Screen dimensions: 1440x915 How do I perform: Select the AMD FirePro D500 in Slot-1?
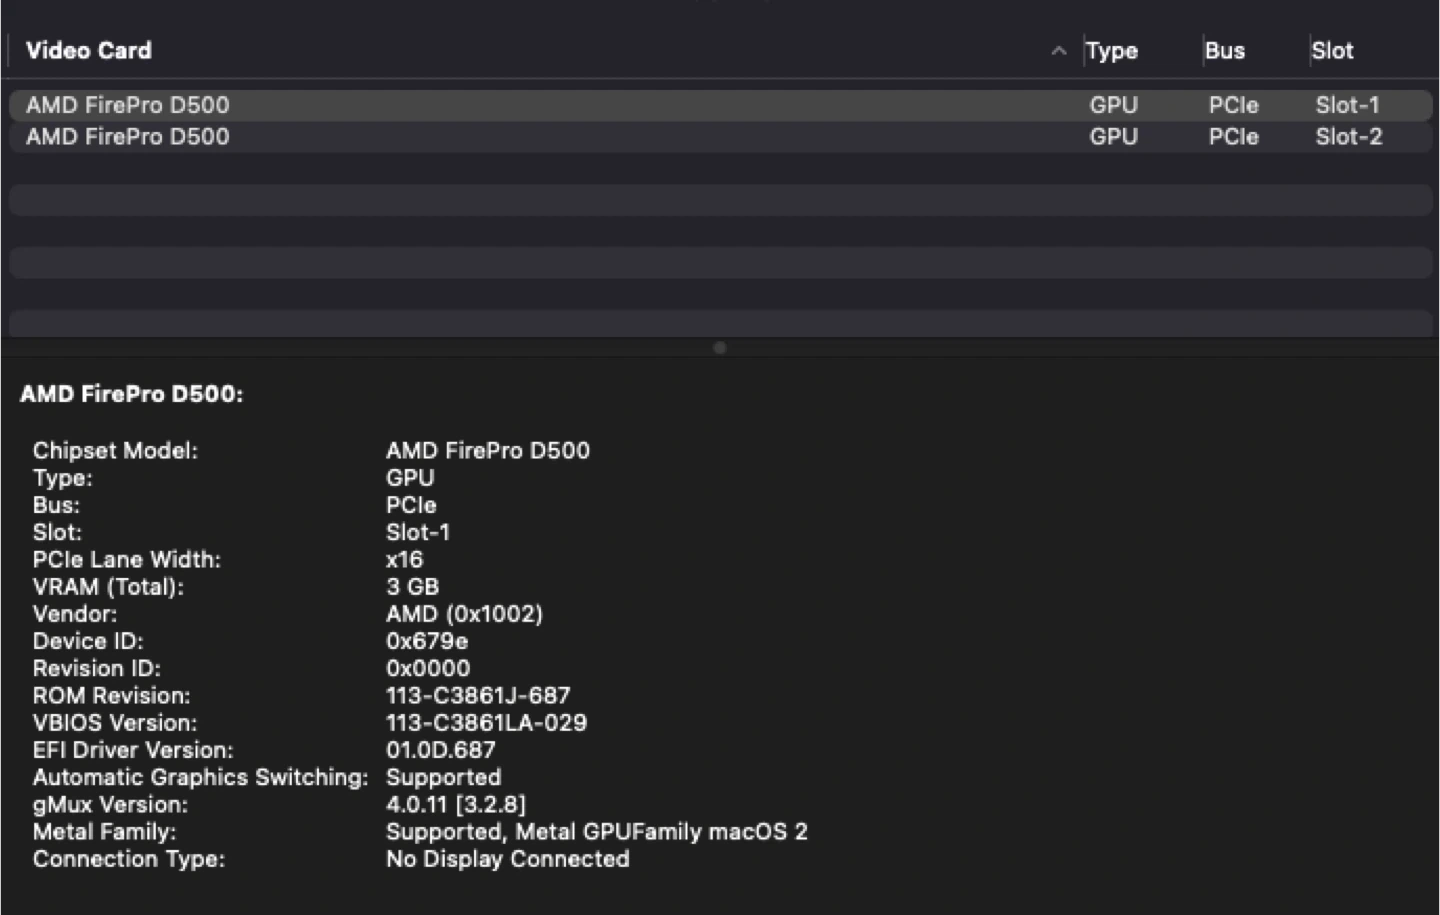pos(128,105)
